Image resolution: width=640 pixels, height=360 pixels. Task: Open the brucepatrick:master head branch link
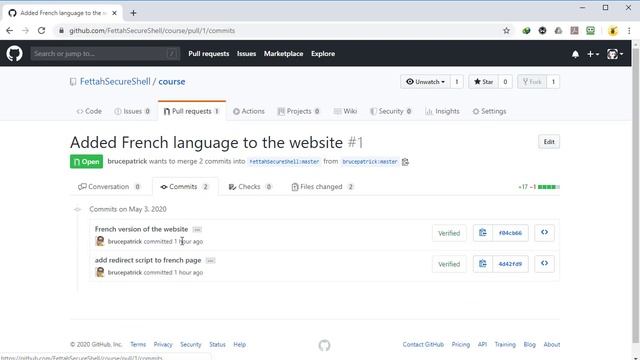coord(370,162)
